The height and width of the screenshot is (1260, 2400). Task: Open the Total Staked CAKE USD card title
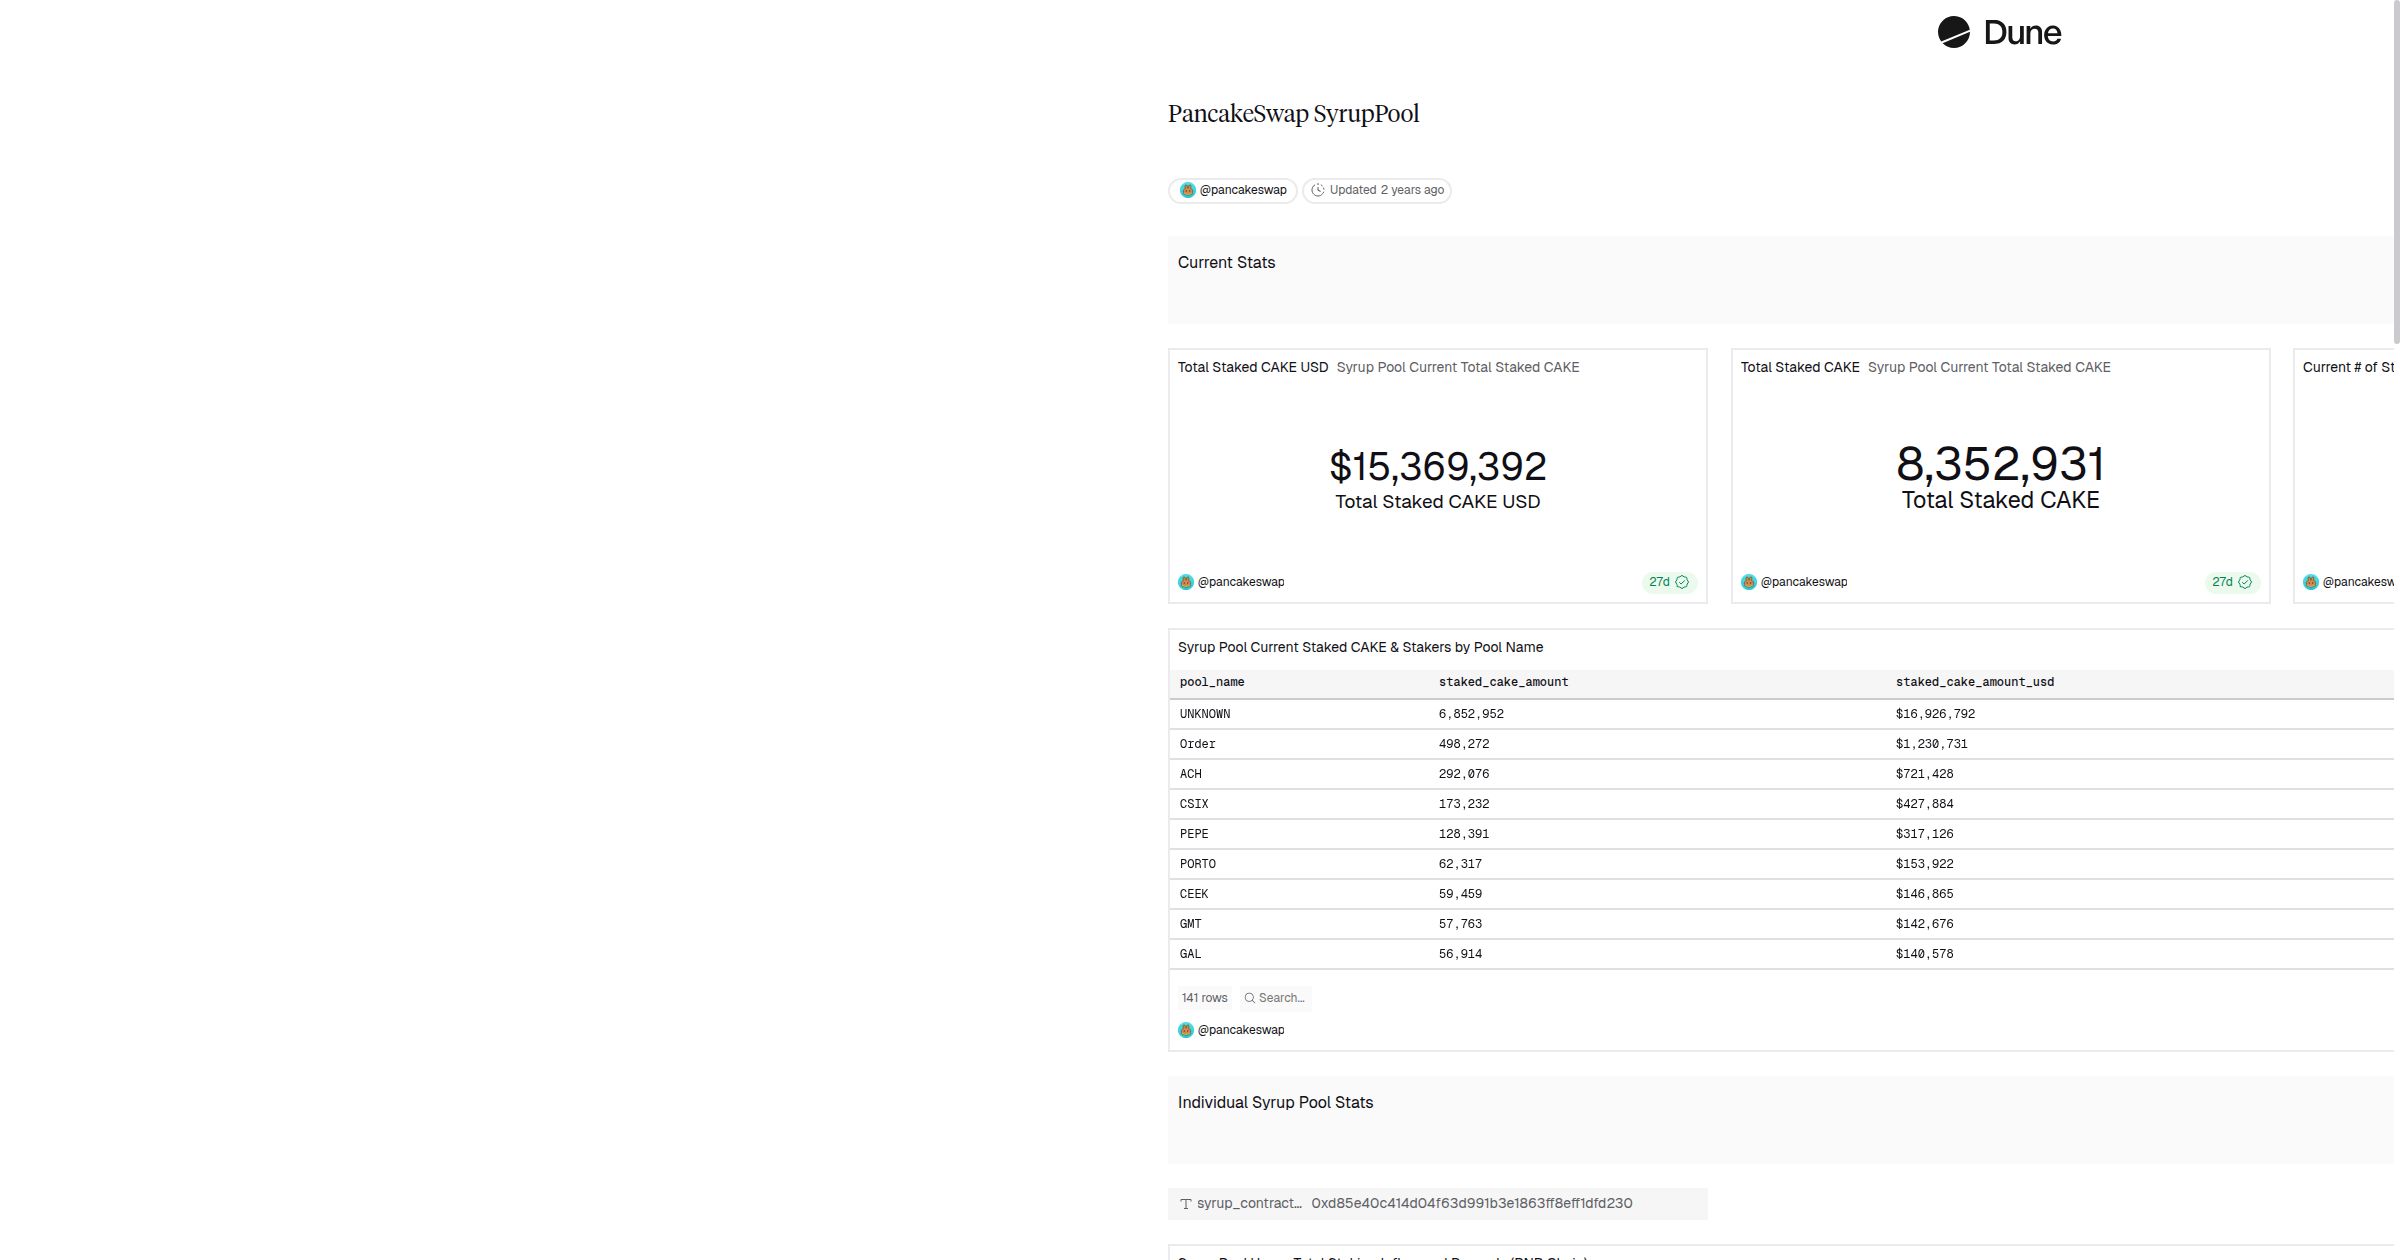click(x=1252, y=367)
